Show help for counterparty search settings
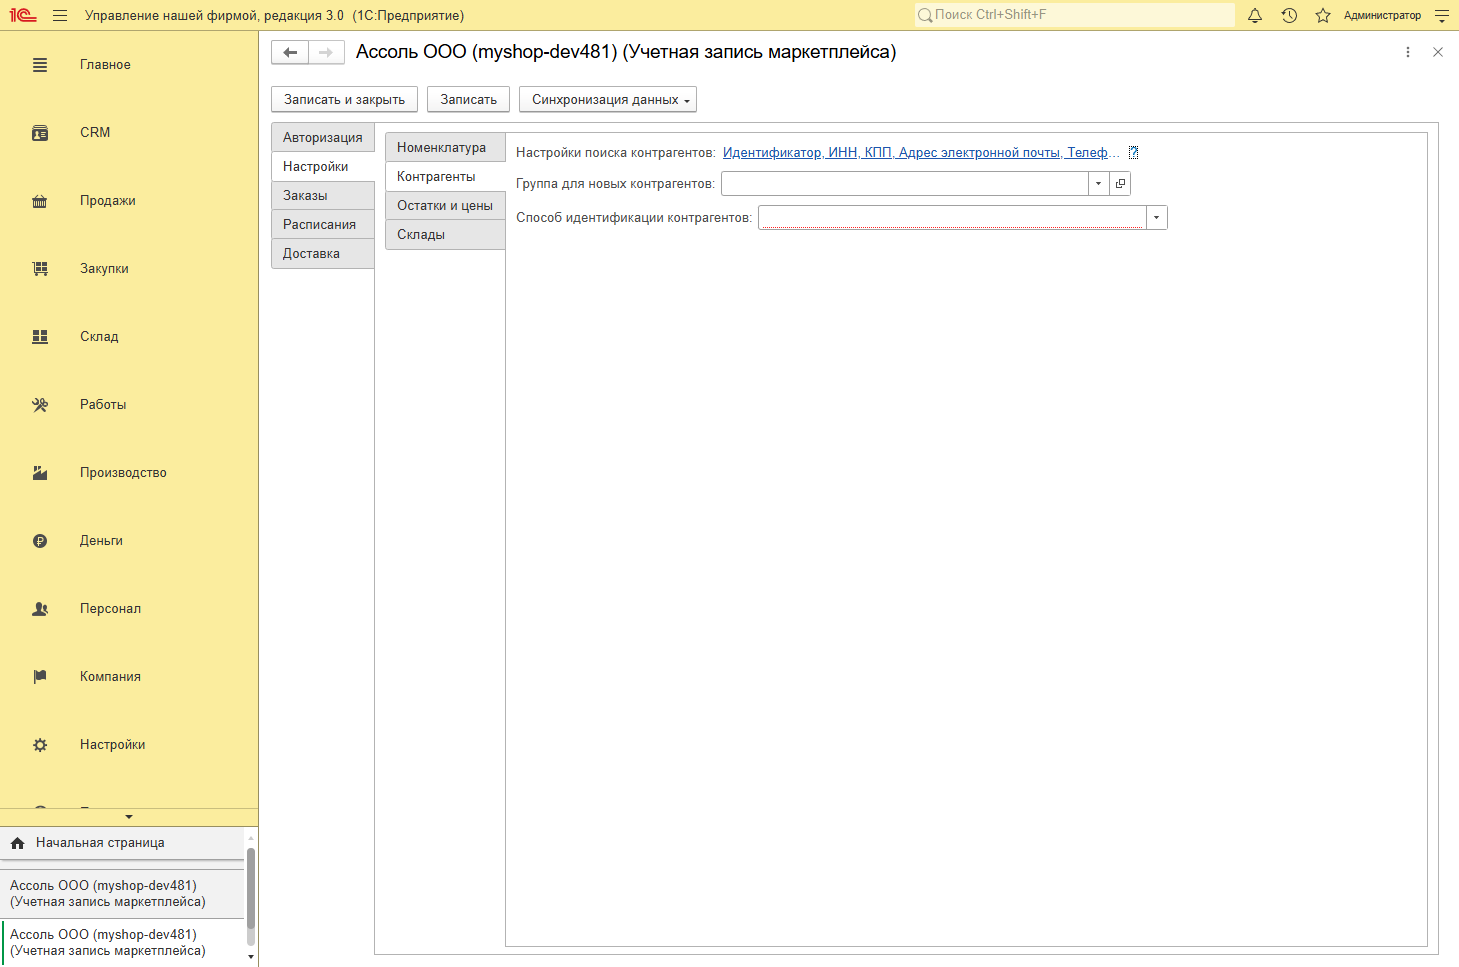The width and height of the screenshot is (1459, 967). [x=1133, y=153]
